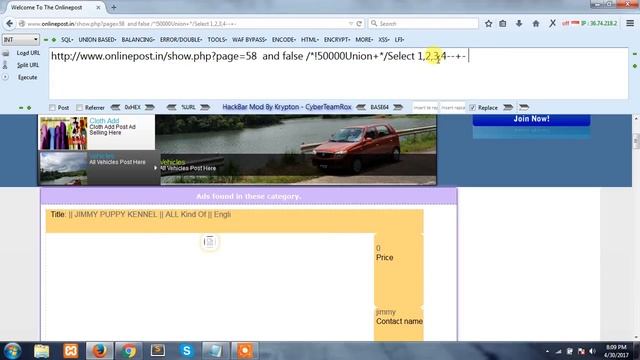Image resolution: width=640 pixels, height=360 pixels.
Task: Click inside the HackBar URL text area
Action: [338, 73]
